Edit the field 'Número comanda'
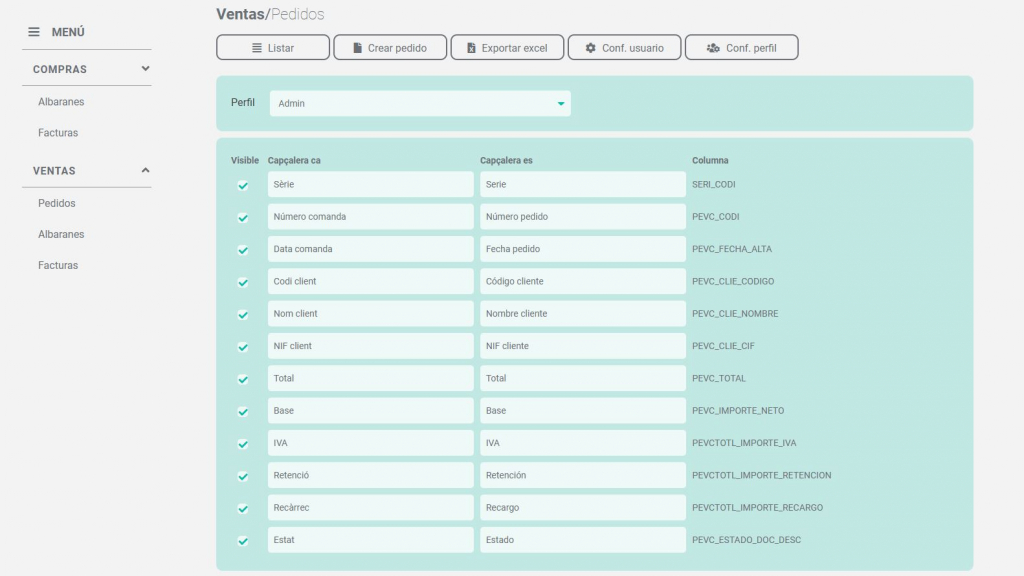 point(370,217)
